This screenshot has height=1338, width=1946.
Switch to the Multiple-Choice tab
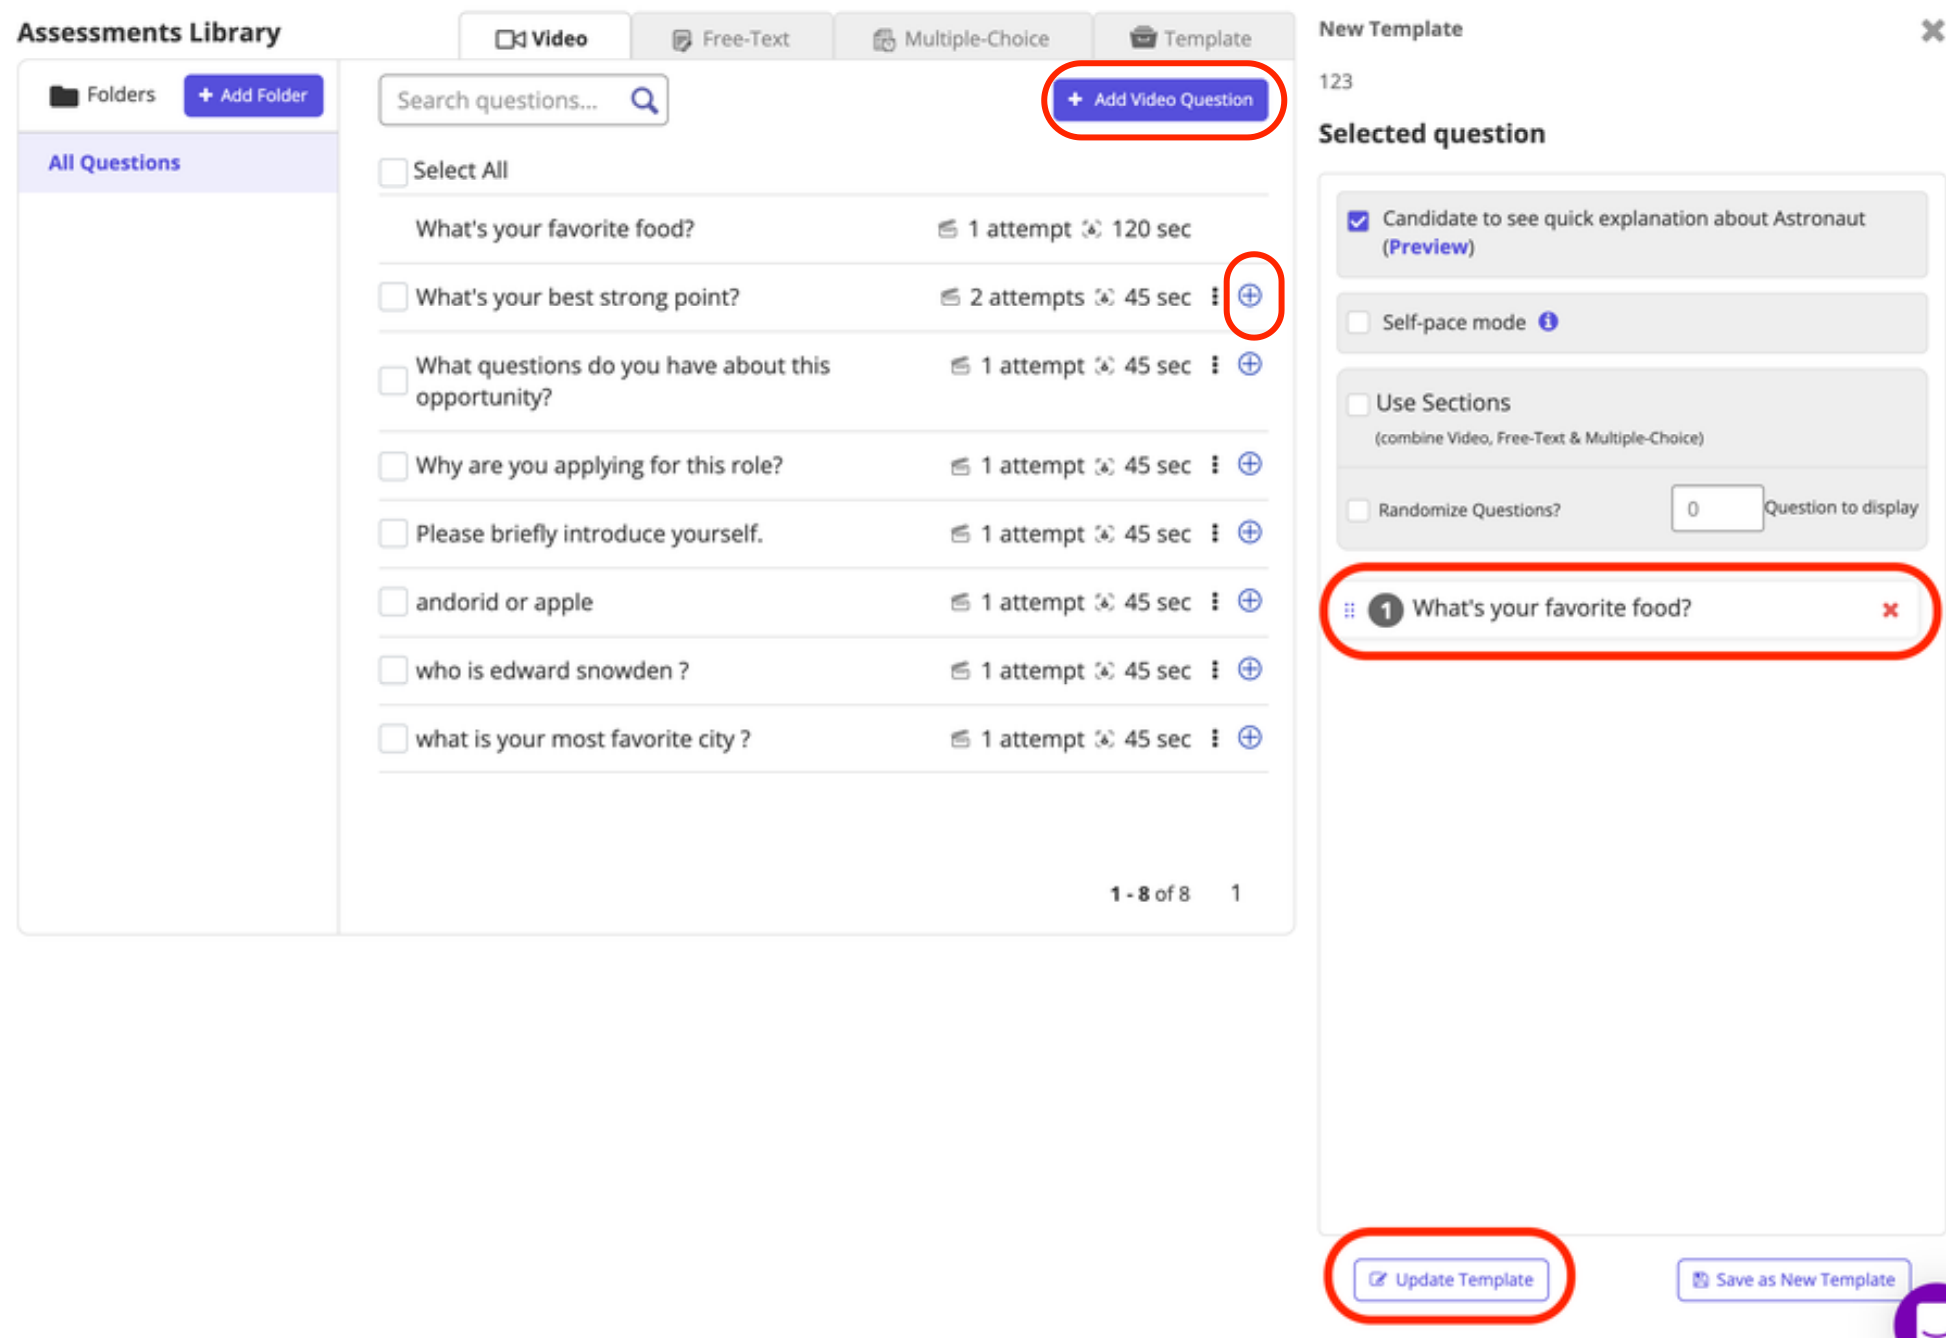(962, 38)
